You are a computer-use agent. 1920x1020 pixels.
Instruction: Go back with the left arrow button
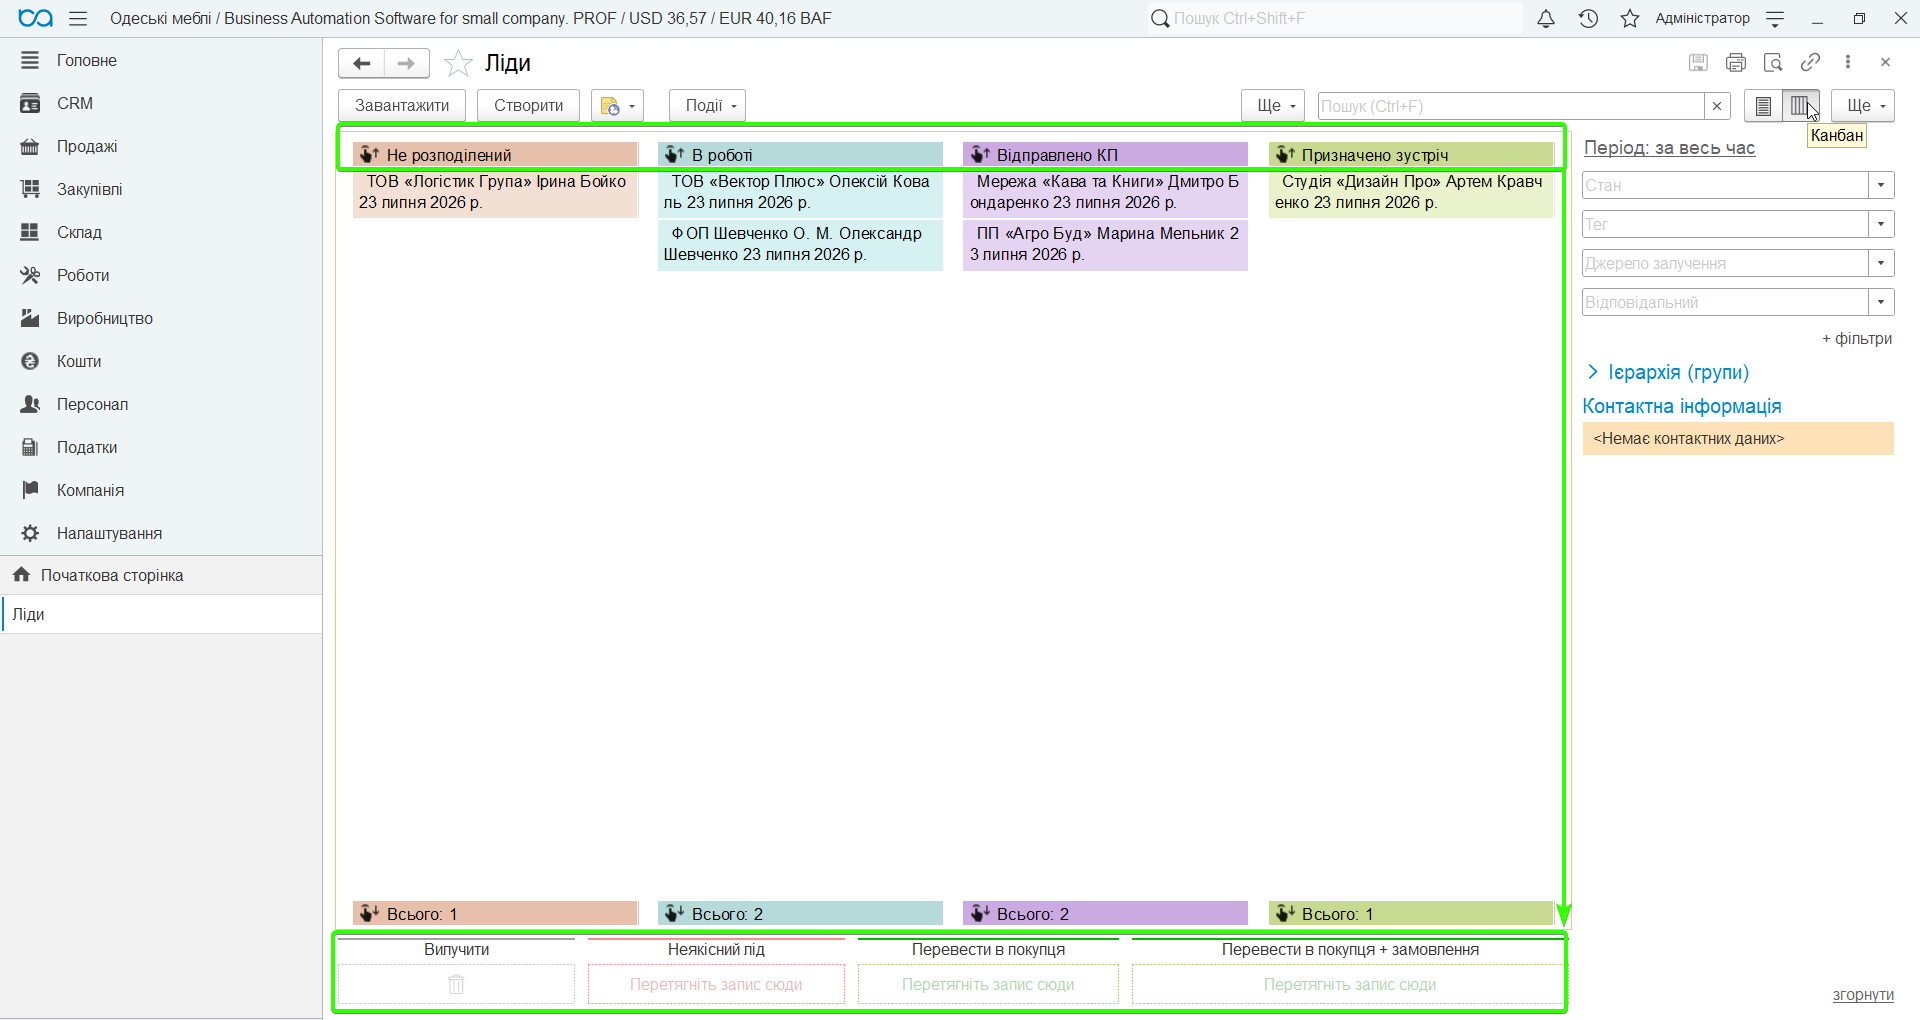(361, 63)
